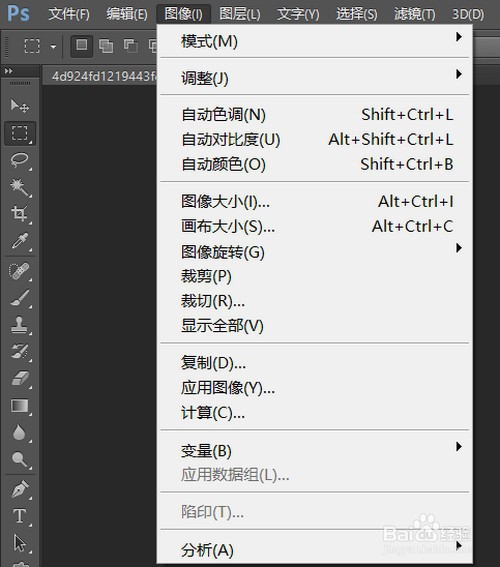Switch to document tab 4d924fd1219443f

click(100, 76)
